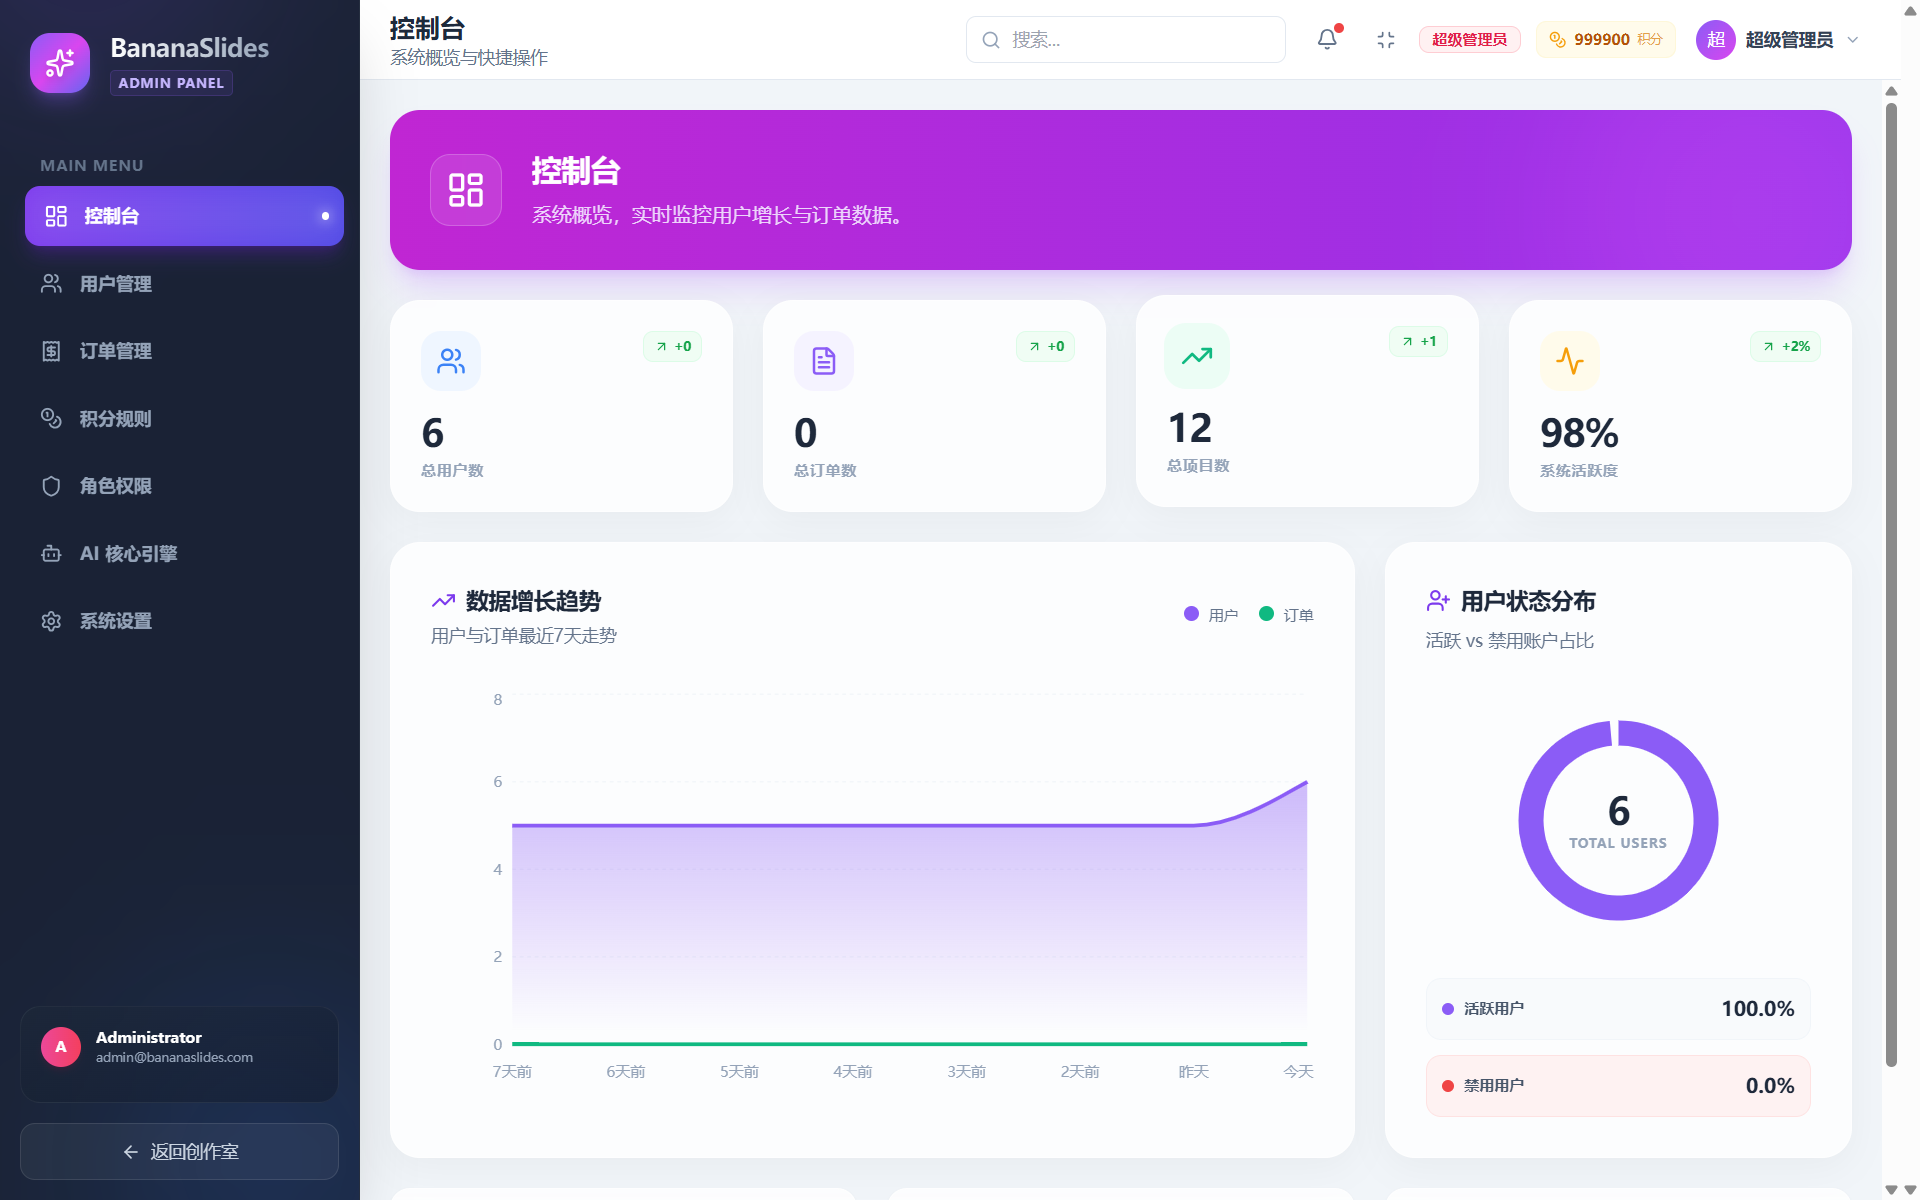The height and width of the screenshot is (1200, 1920).
Task: Click the 7天前 label on chart axis
Action: pyautogui.click(x=512, y=1071)
